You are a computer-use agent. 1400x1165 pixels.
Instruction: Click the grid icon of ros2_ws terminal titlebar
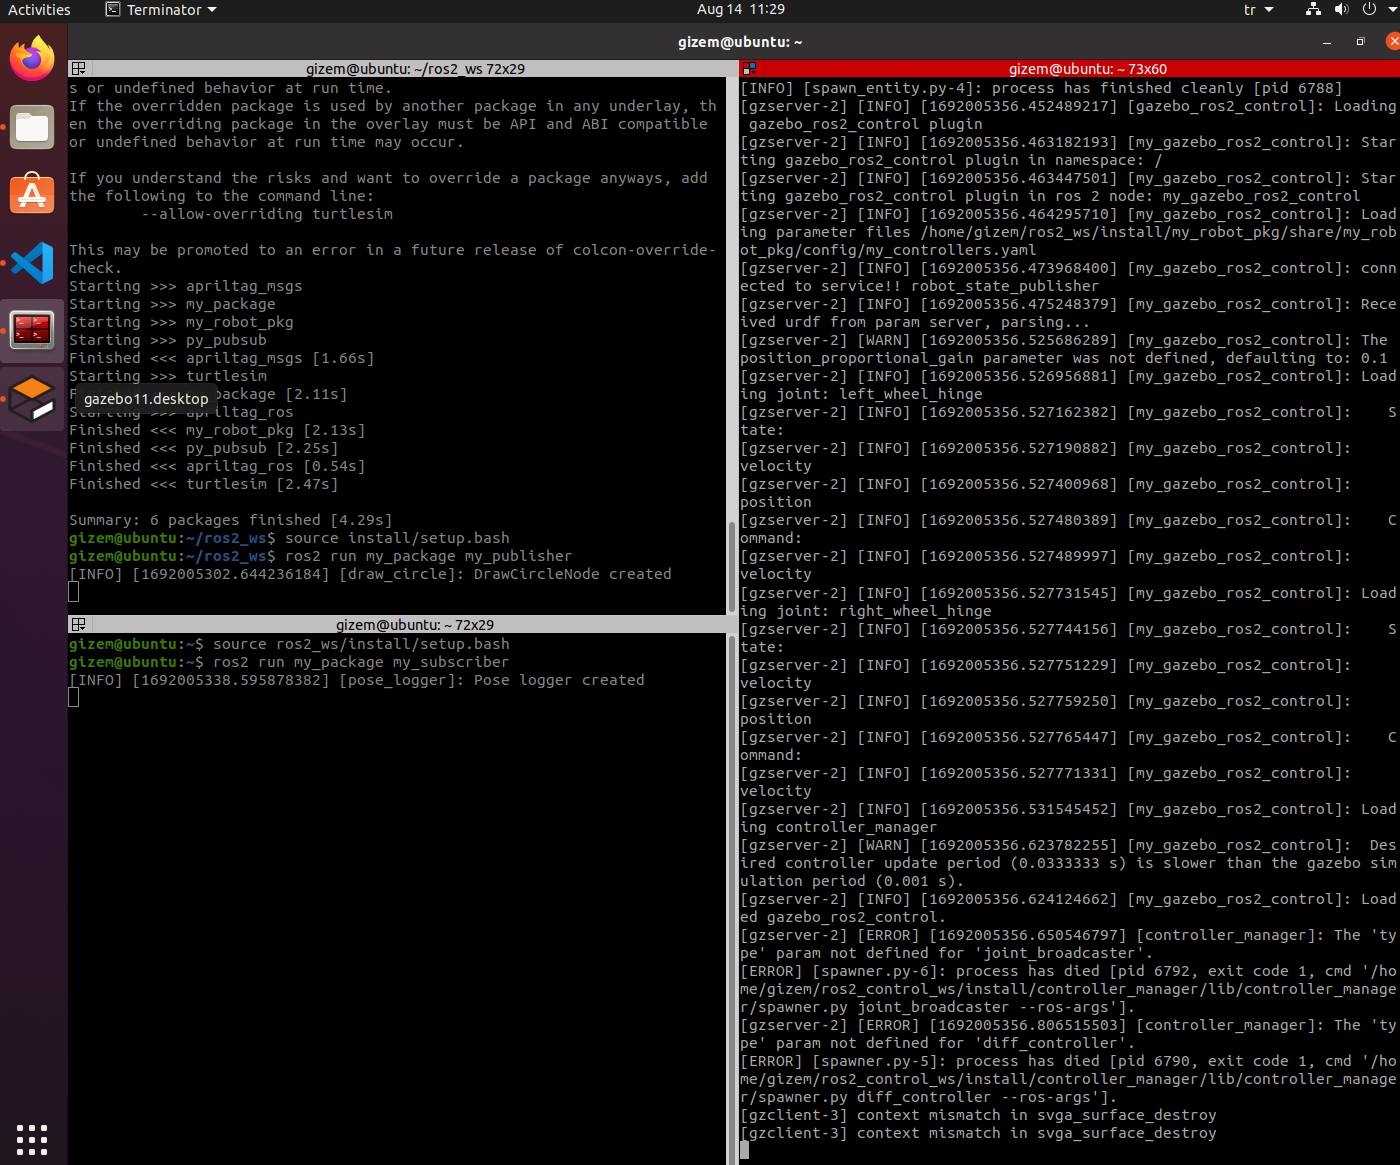point(78,69)
